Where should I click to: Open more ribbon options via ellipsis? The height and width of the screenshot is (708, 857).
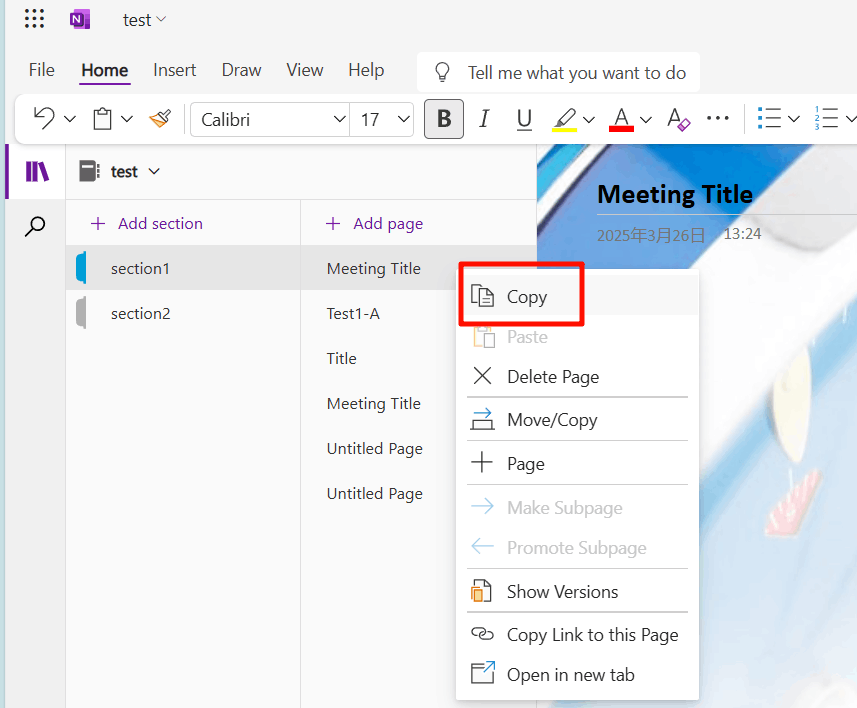[718, 118]
